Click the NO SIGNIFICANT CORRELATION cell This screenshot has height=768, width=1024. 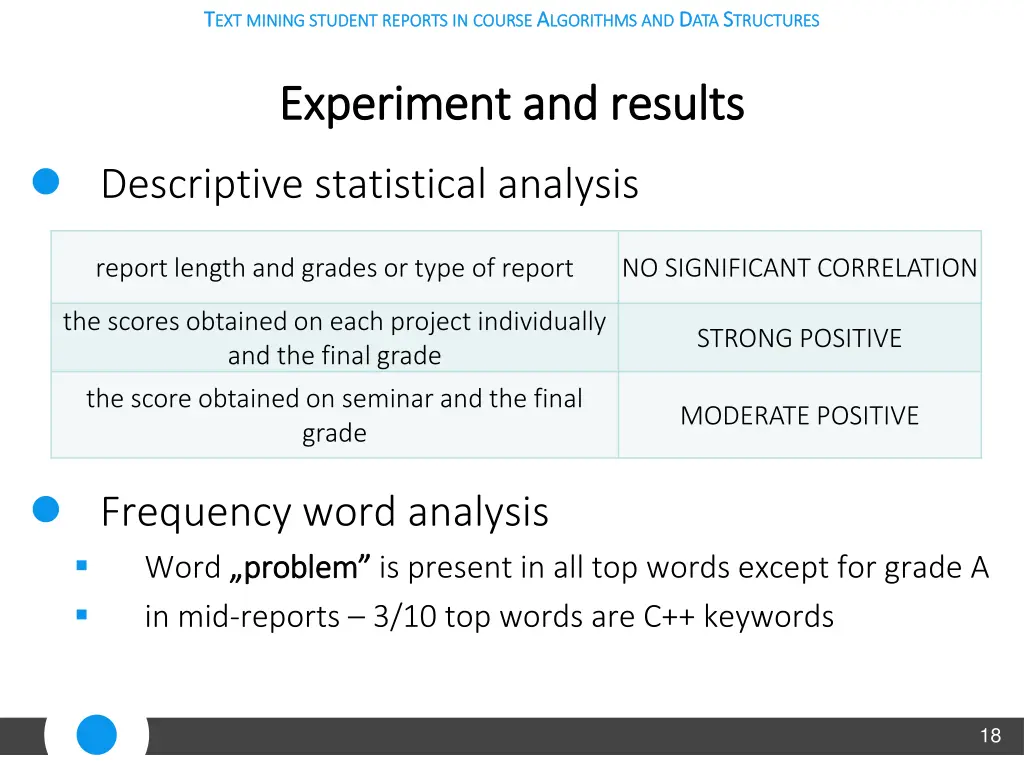pyautogui.click(x=799, y=267)
